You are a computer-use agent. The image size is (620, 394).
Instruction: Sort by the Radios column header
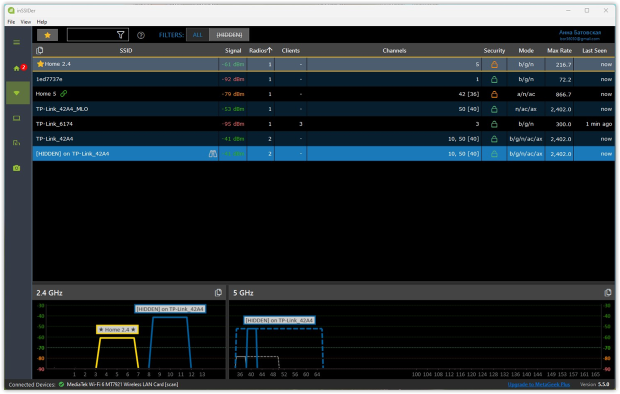[261, 51]
